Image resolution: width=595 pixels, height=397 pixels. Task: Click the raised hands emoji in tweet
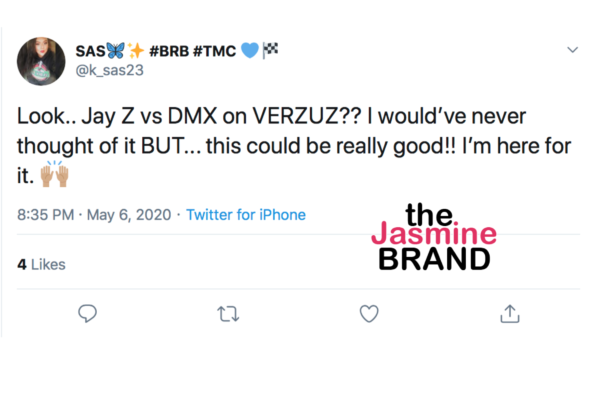[x=55, y=174]
